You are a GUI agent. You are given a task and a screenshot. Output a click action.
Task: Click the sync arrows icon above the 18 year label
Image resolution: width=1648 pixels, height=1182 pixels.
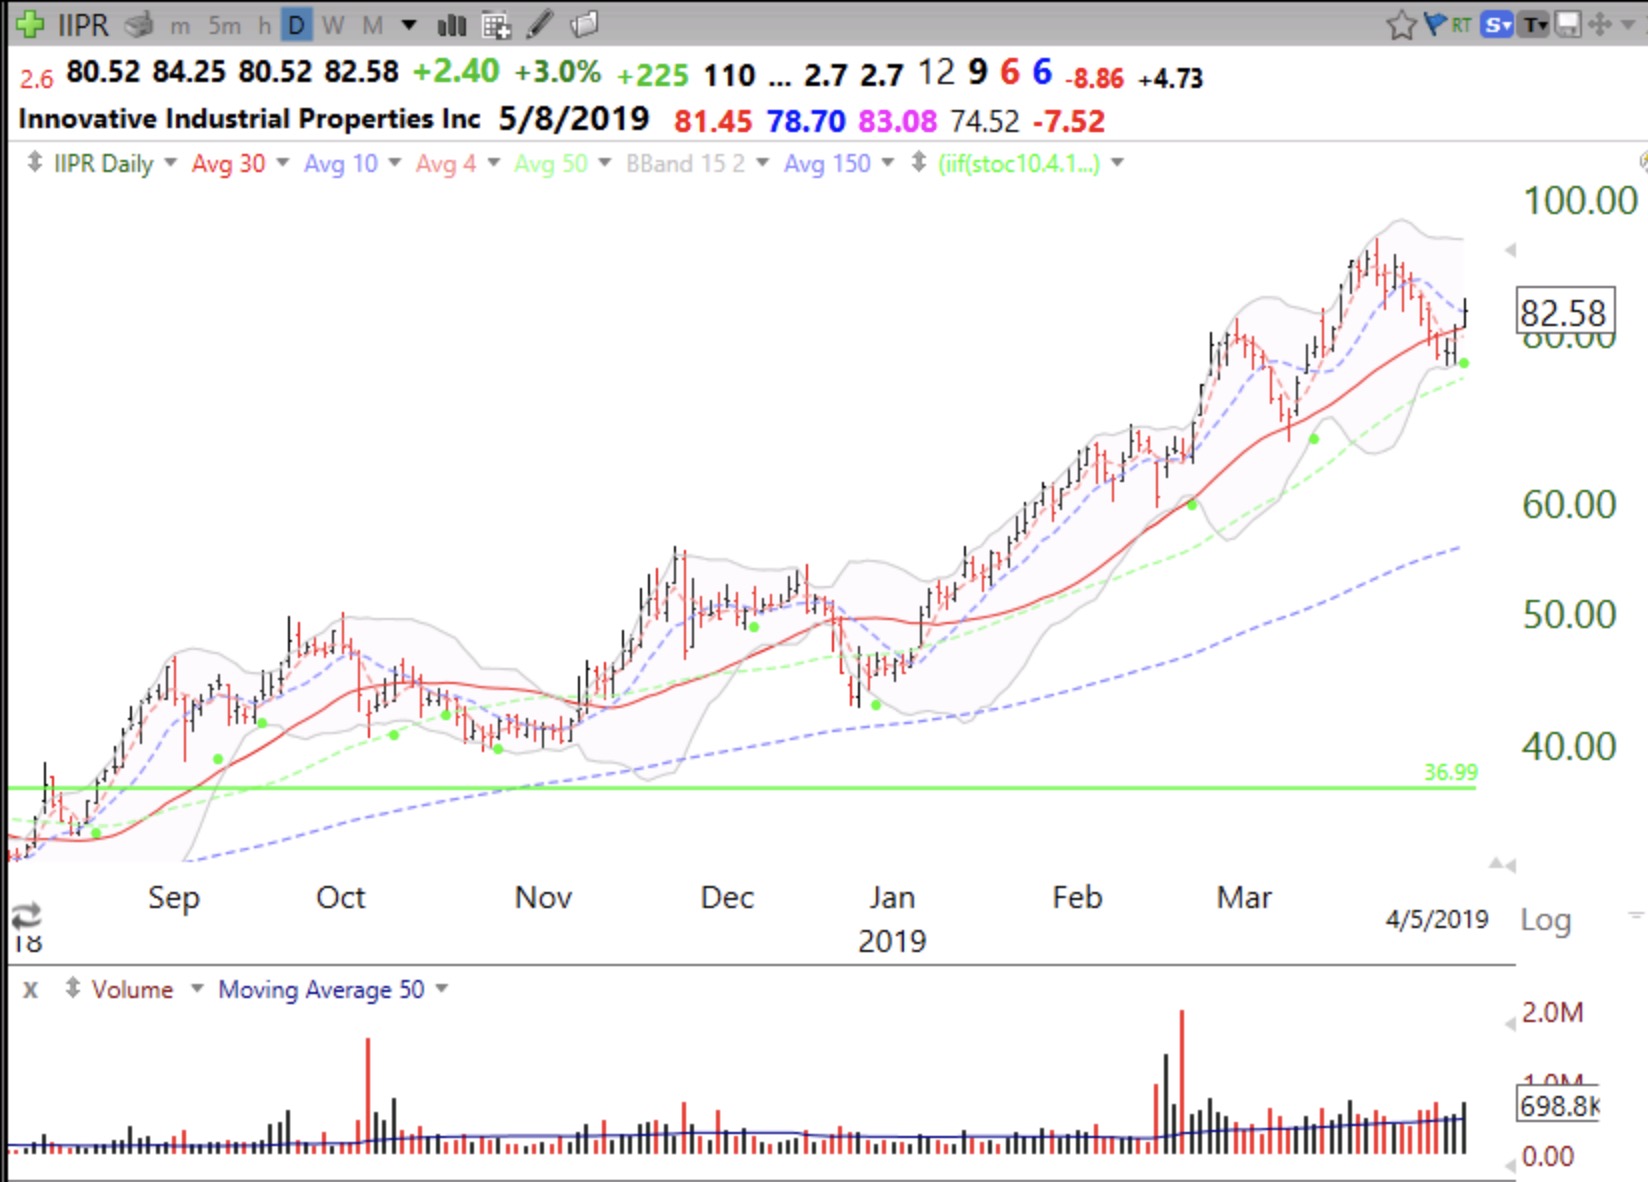coord(25,914)
